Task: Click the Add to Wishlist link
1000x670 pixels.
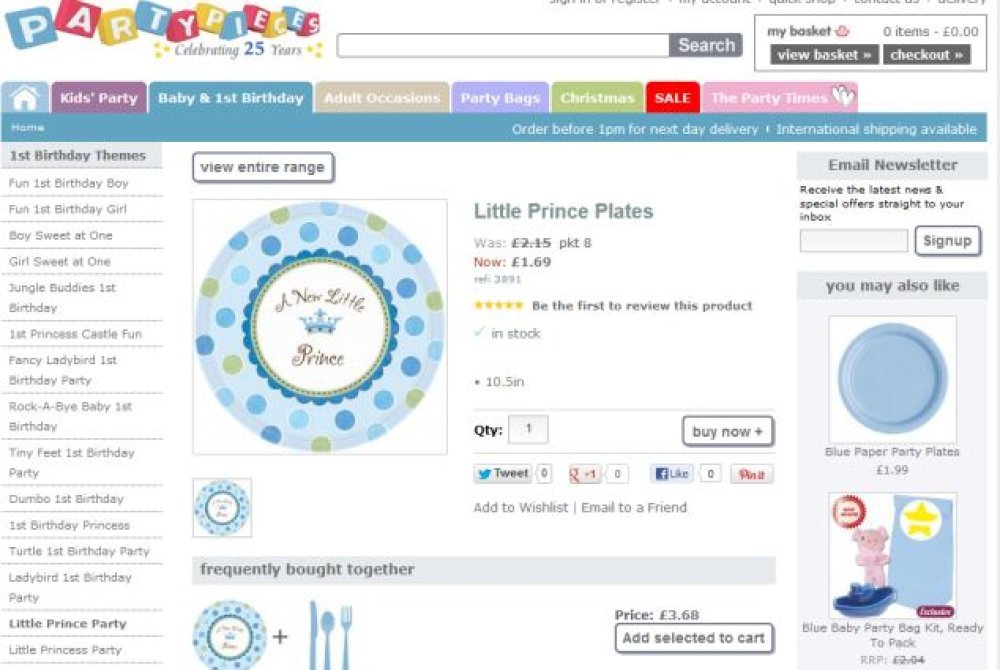Action: point(520,507)
